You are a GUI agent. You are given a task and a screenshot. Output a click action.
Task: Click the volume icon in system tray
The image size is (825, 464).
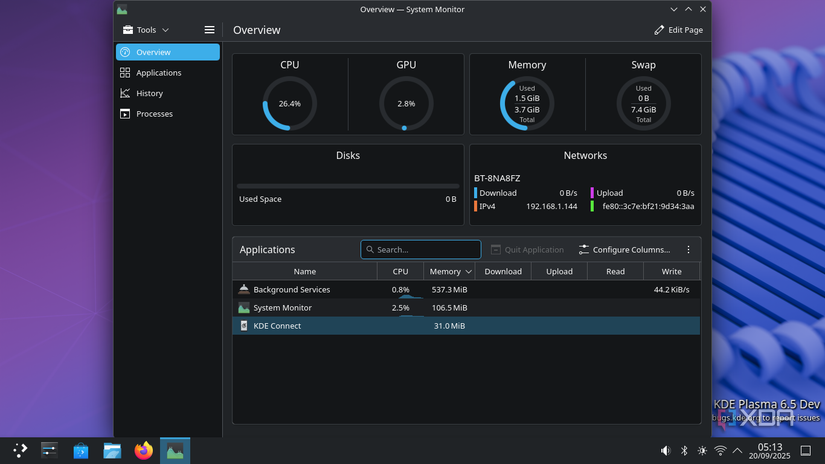tap(666, 451)
